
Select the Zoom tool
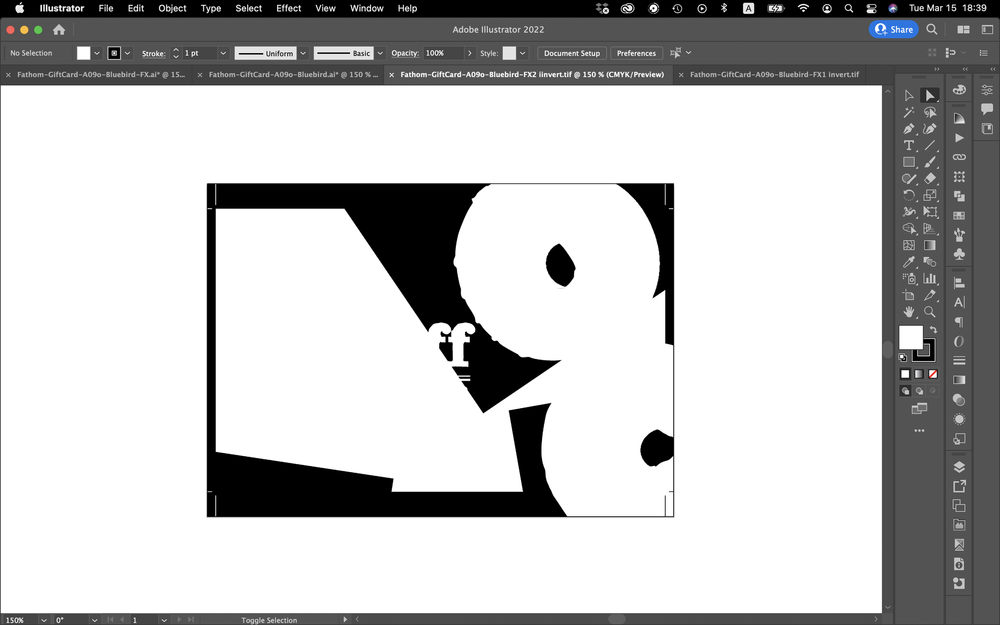[x=930, y=312]
